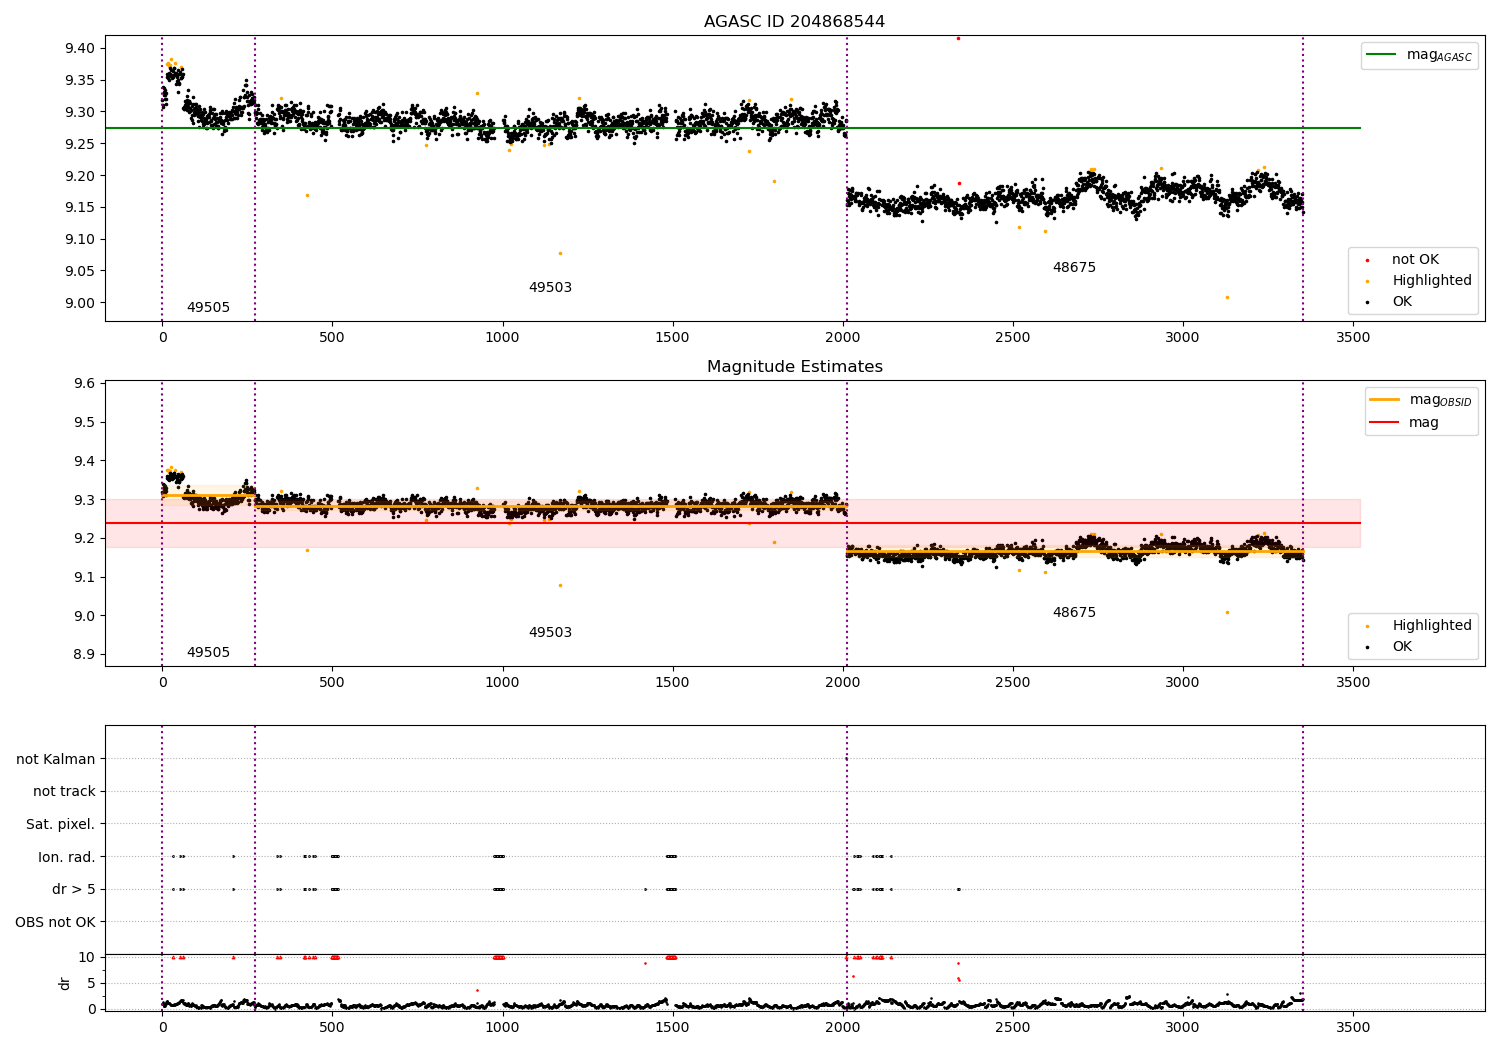Screen dimensions: 1500x1050
Task: Select the 'Ion. rad.' row label
Action: coord(67,857)
